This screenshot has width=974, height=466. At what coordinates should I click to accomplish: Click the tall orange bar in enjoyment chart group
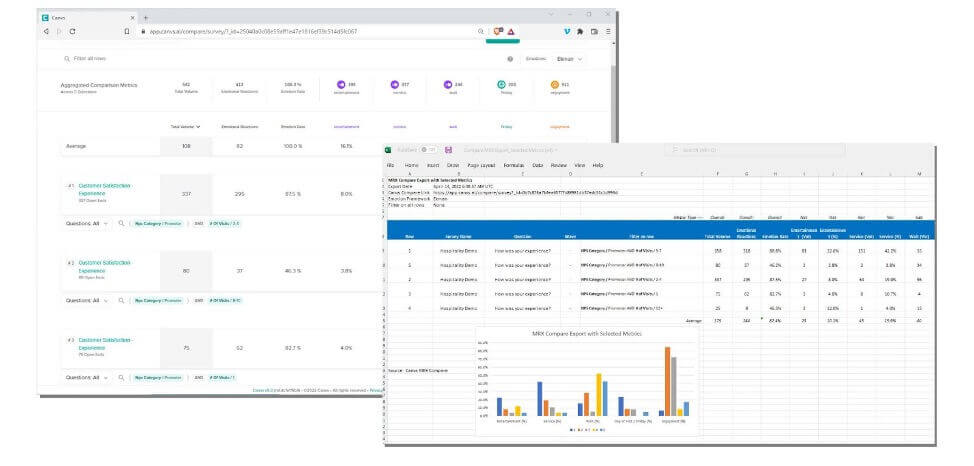668,381
